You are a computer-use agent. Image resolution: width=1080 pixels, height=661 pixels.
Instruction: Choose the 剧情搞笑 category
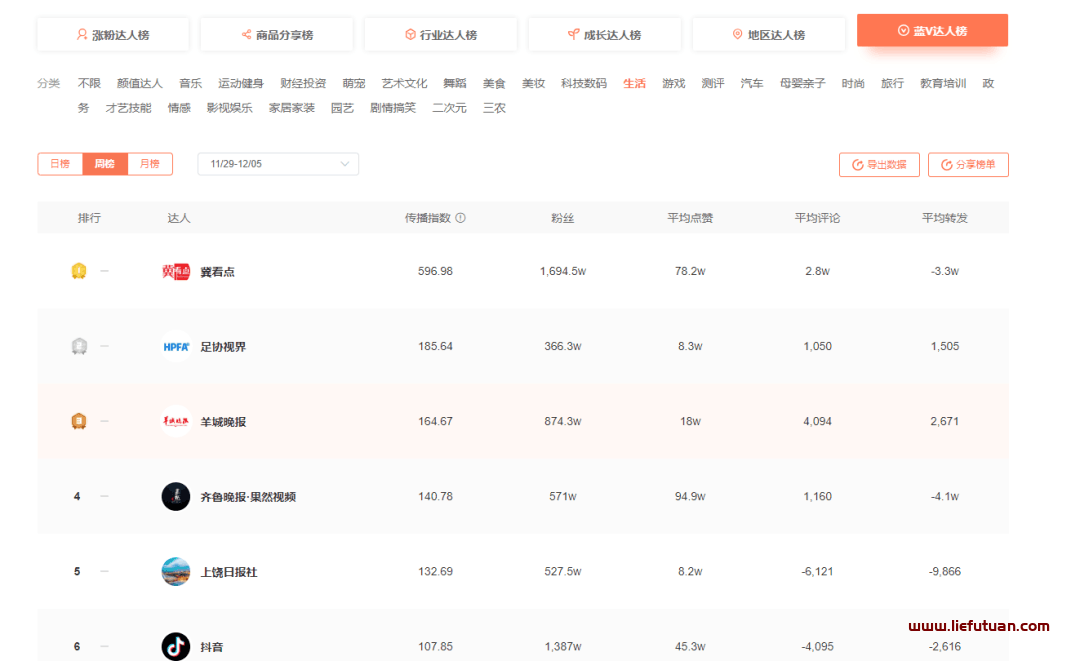click(x=393, y=108)
